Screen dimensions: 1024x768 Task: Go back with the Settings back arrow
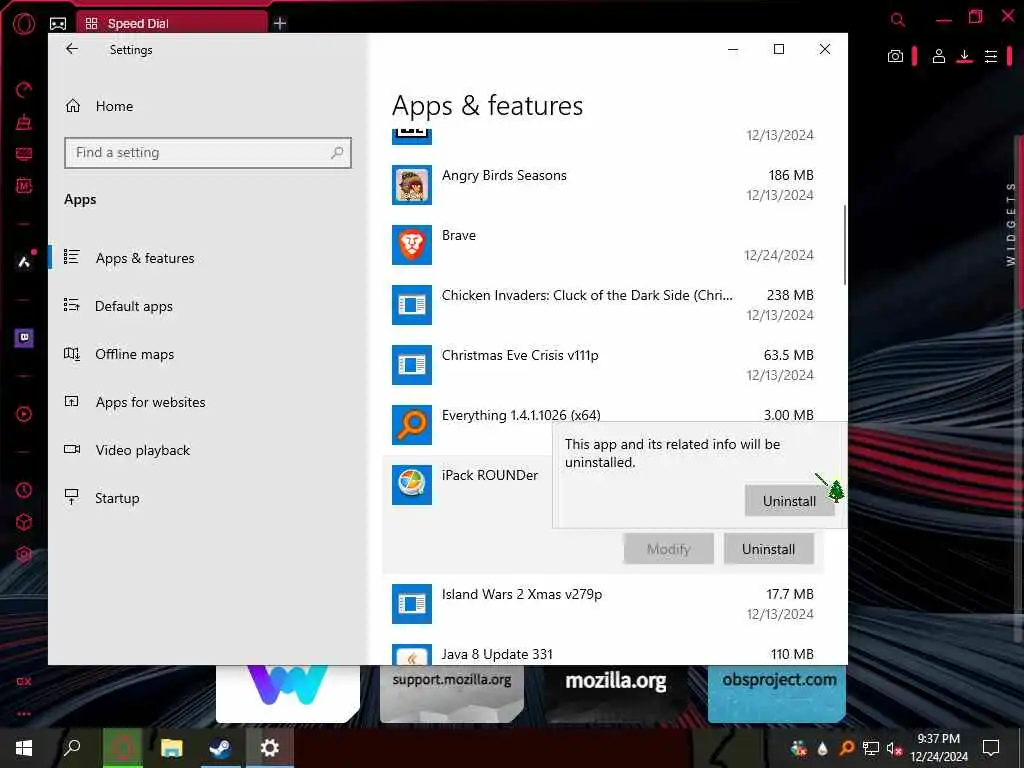(72, 49)
